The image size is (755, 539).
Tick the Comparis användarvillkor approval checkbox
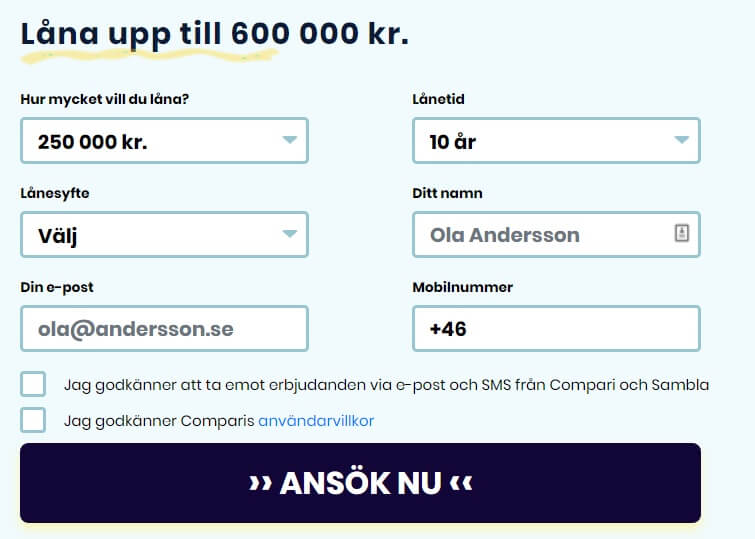click(33, 420)
